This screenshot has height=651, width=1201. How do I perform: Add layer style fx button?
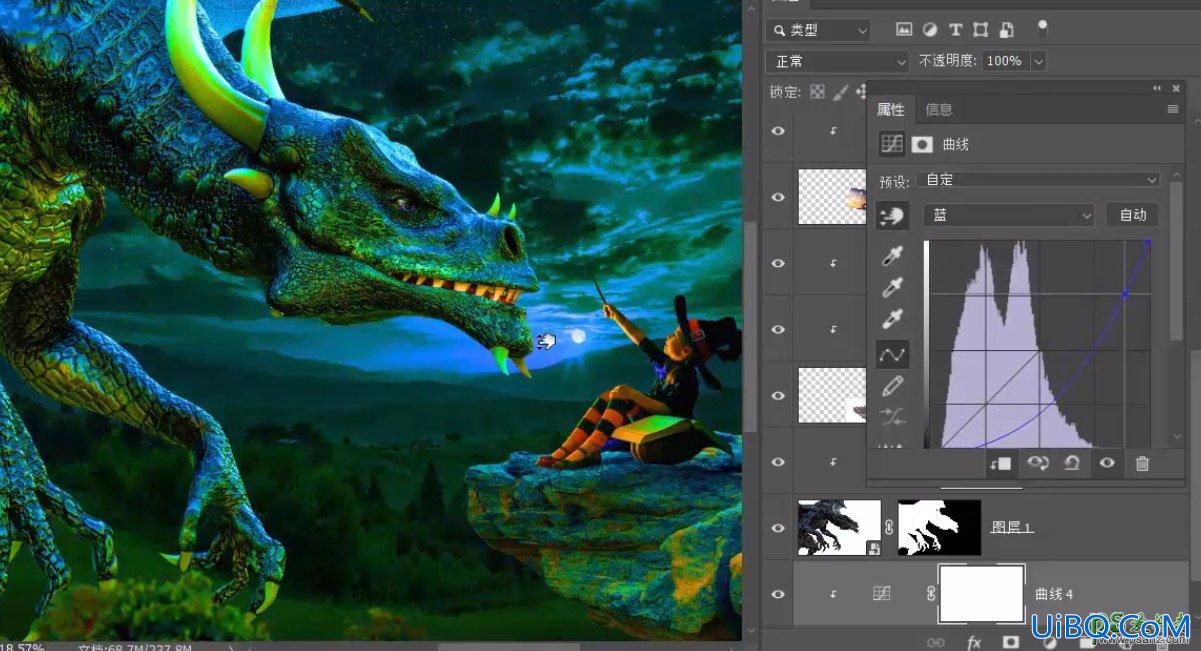pyautogui.click(x=974, y=642)
